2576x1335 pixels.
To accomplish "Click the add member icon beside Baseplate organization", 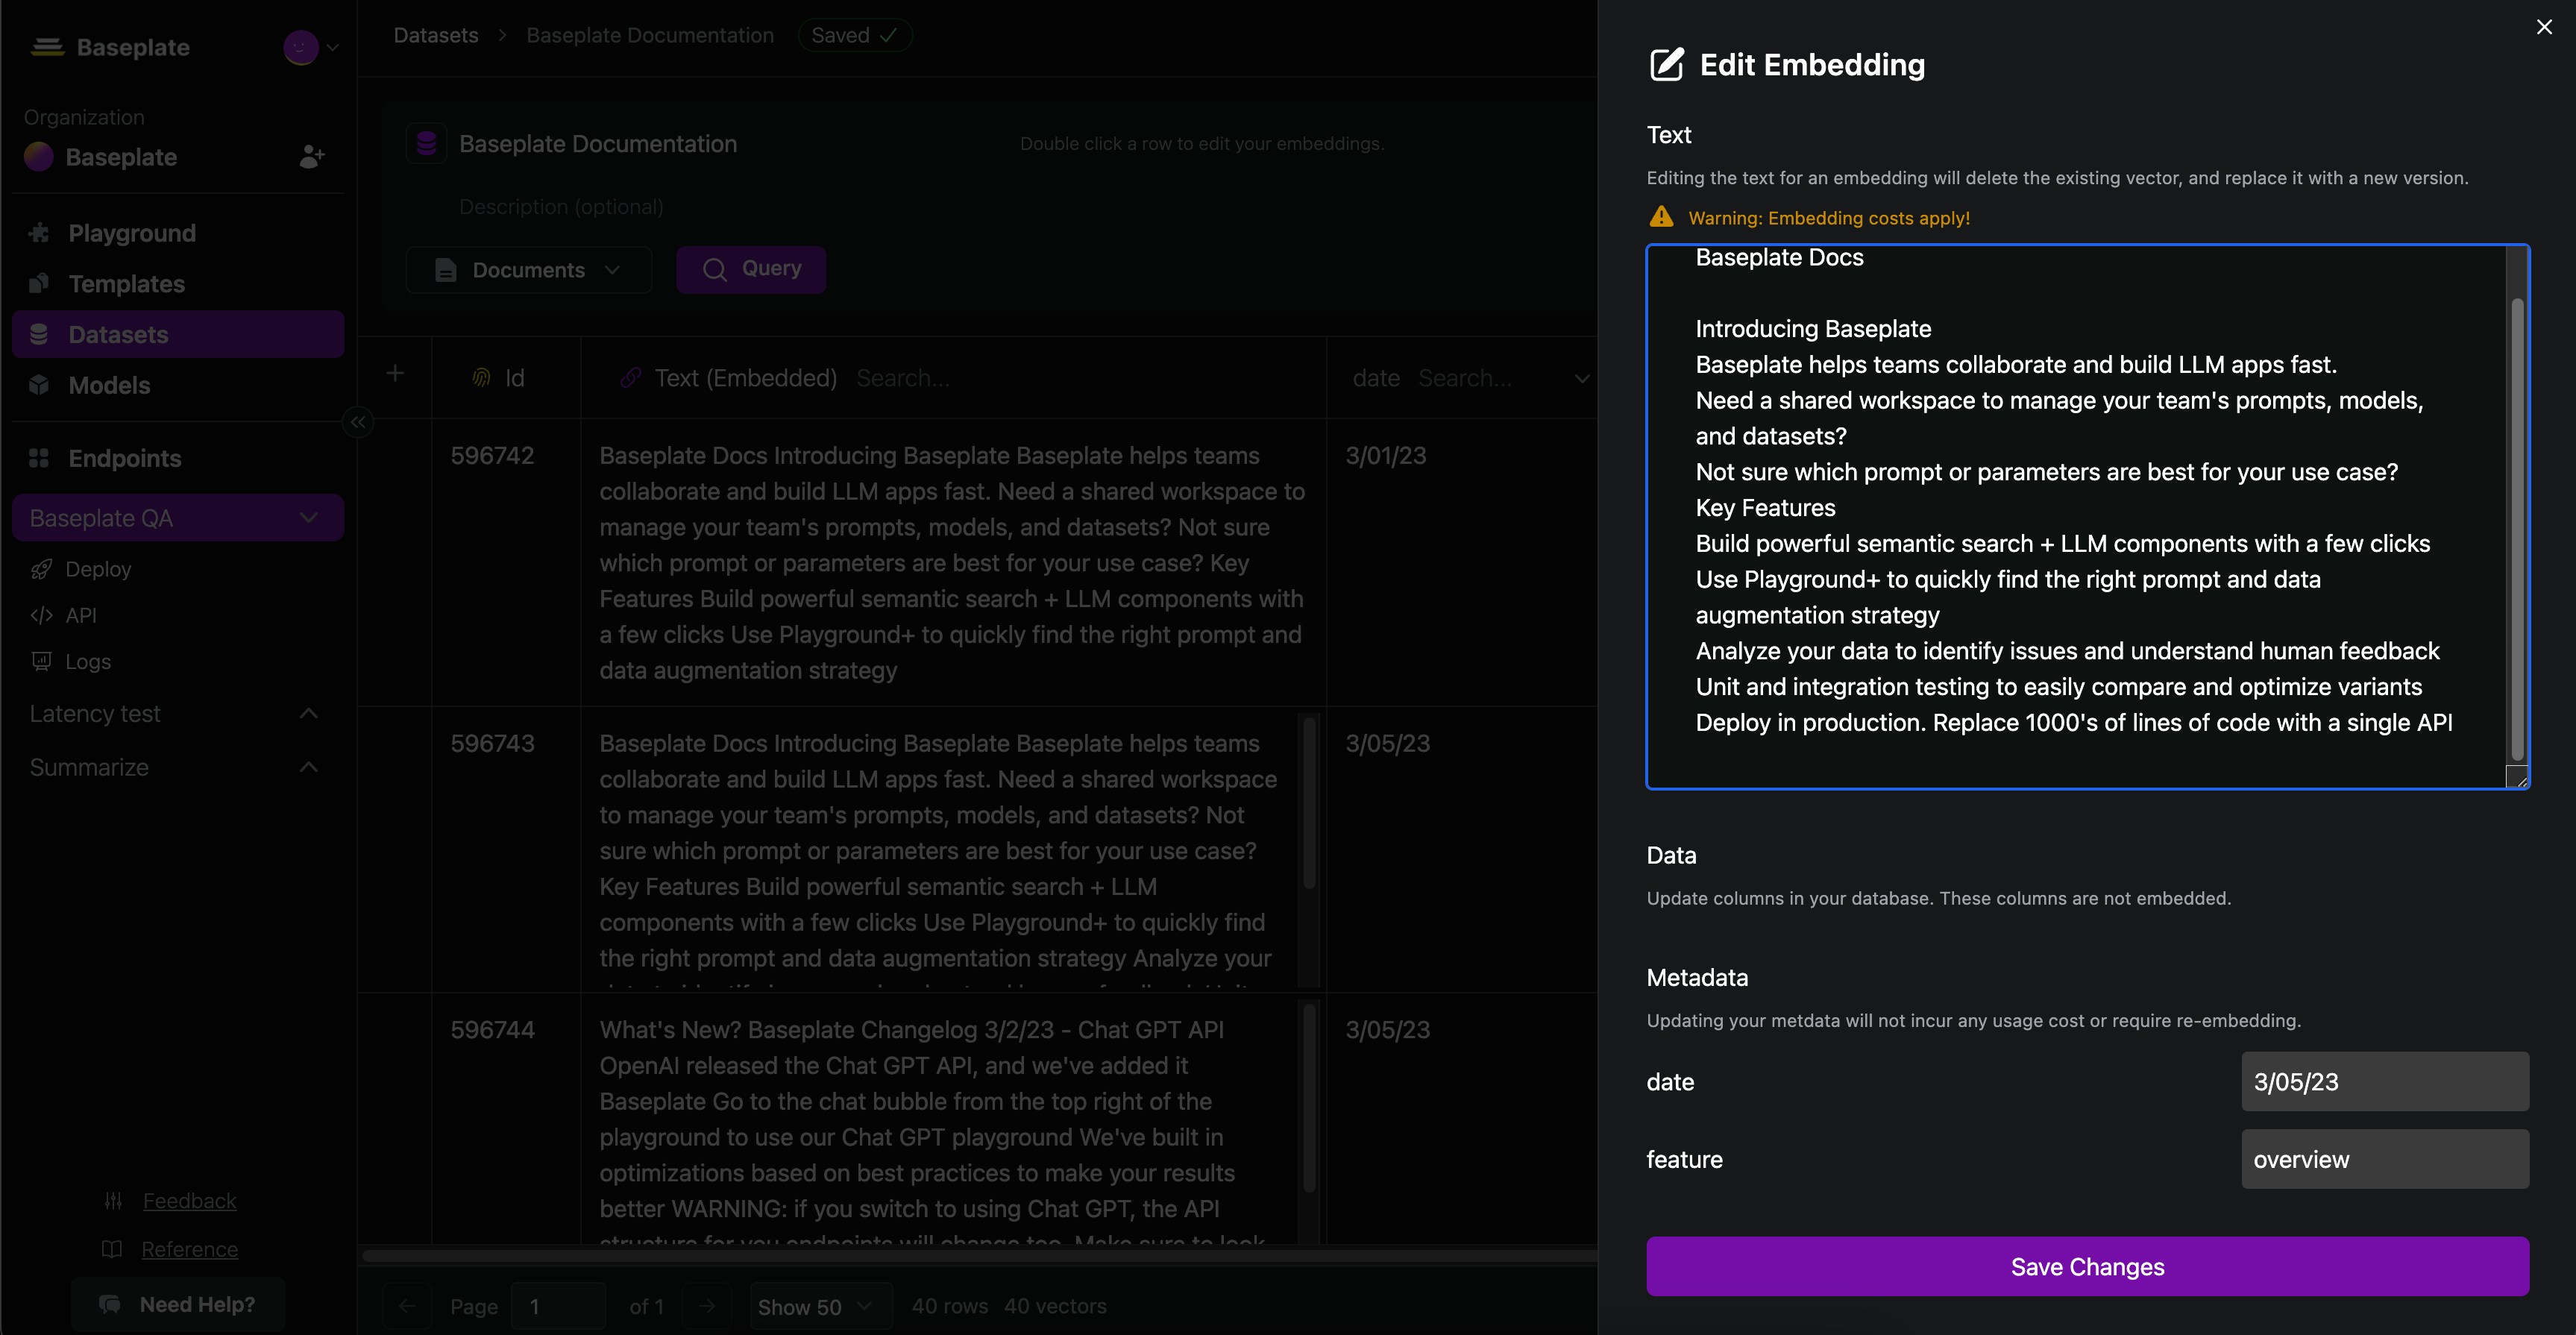I will [x=311, y=157].
